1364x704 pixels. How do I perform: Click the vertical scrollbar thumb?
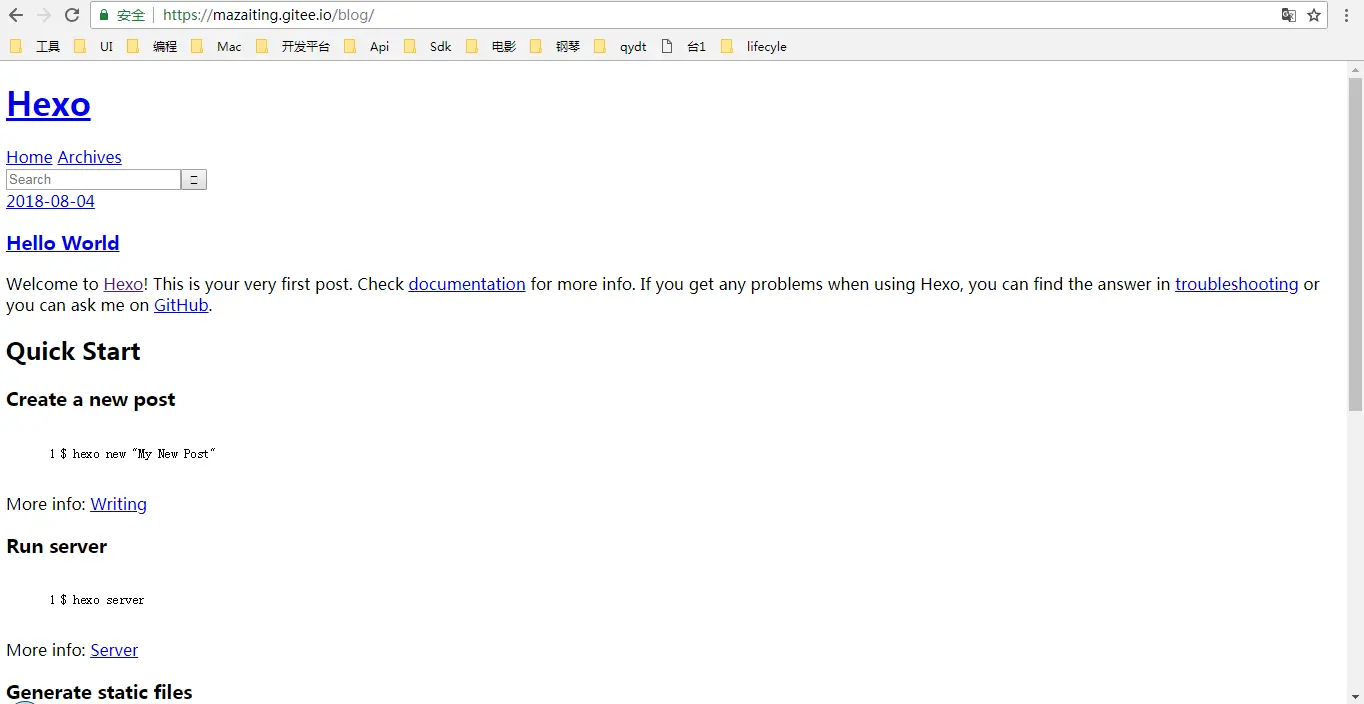(x=1355, y=244)
